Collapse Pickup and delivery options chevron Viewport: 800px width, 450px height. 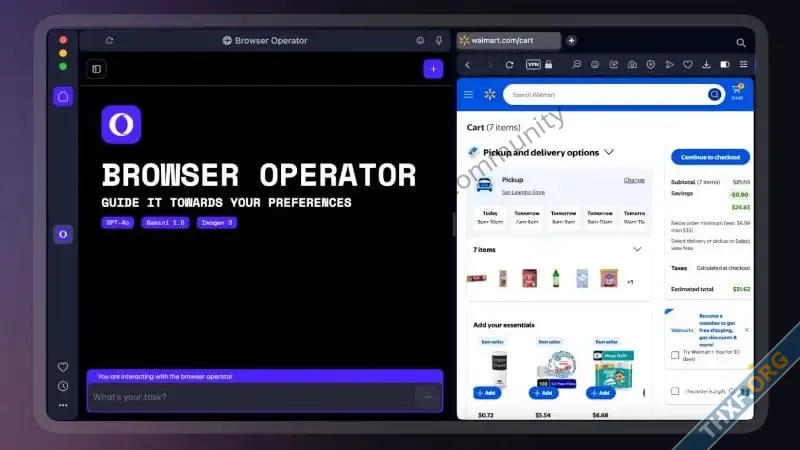point(609,152)
